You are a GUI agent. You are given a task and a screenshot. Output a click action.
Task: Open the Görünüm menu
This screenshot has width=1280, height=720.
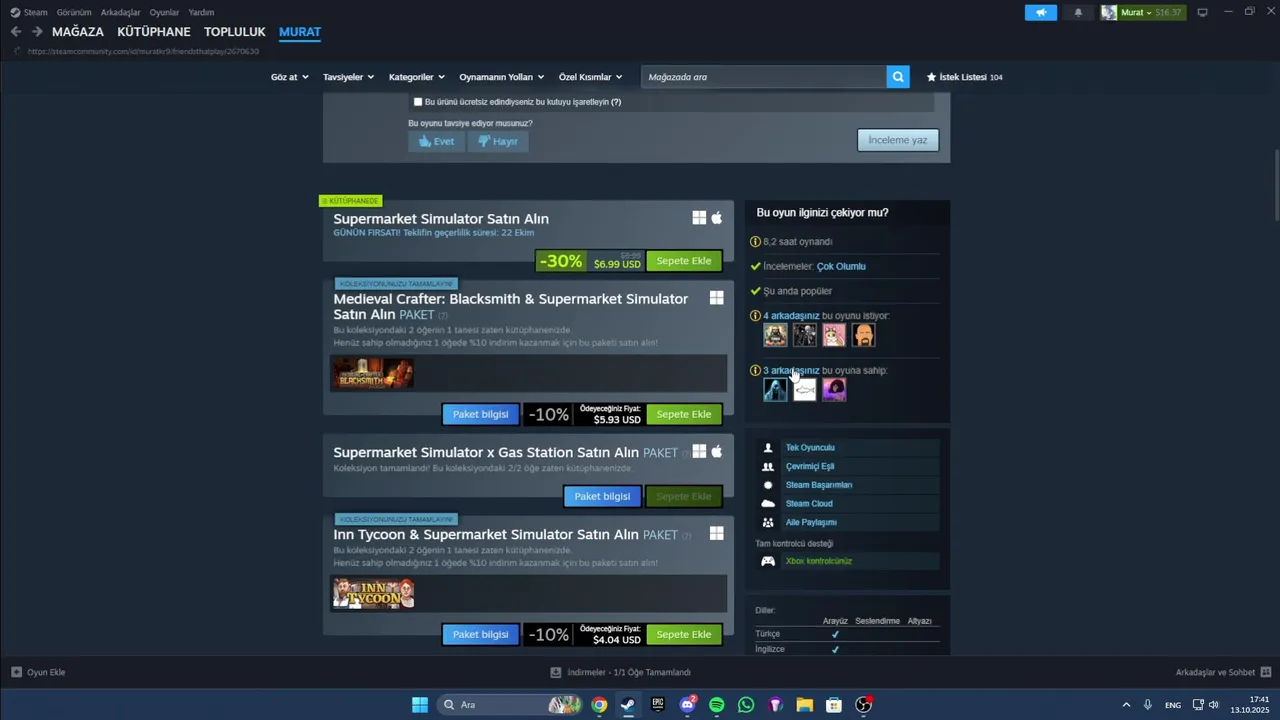pos(74,12)
